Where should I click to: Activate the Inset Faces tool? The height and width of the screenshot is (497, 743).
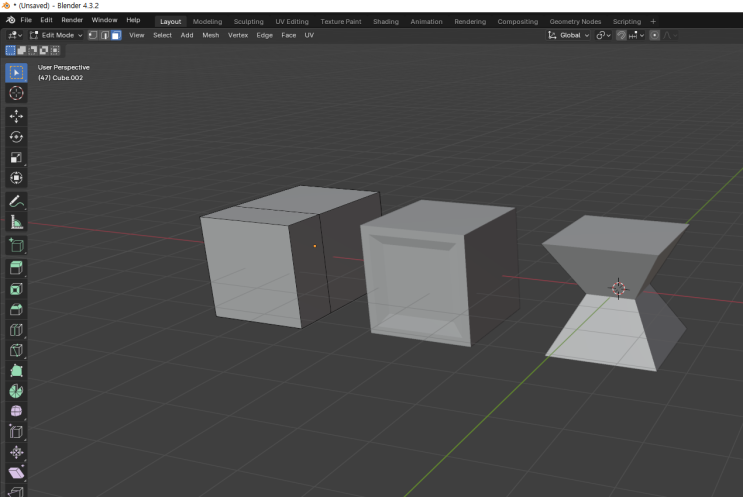coord(16,288)
